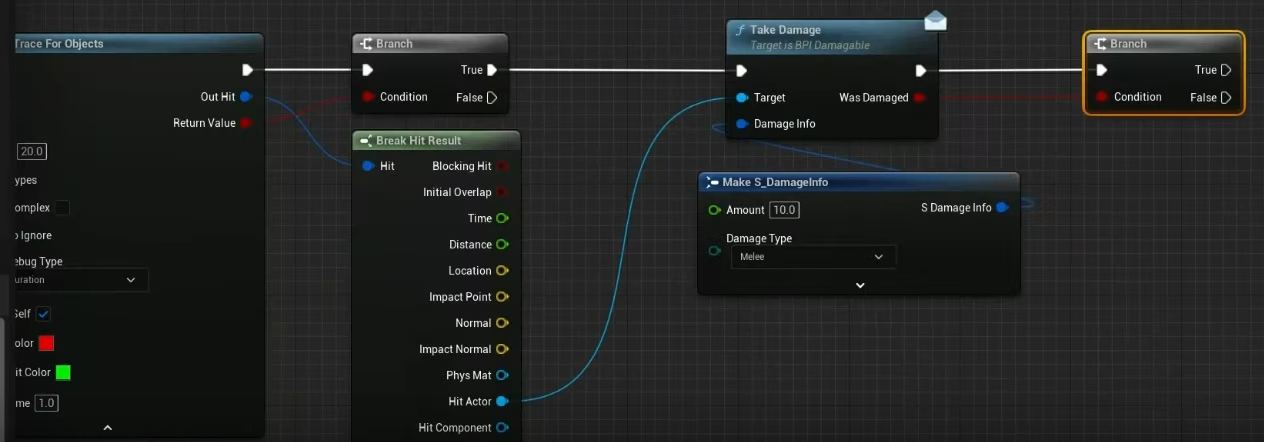Click the Hit Component output pin
The height and width of the screenshot is (442, 1264).
pyautogui.click(x=502, y=428)
